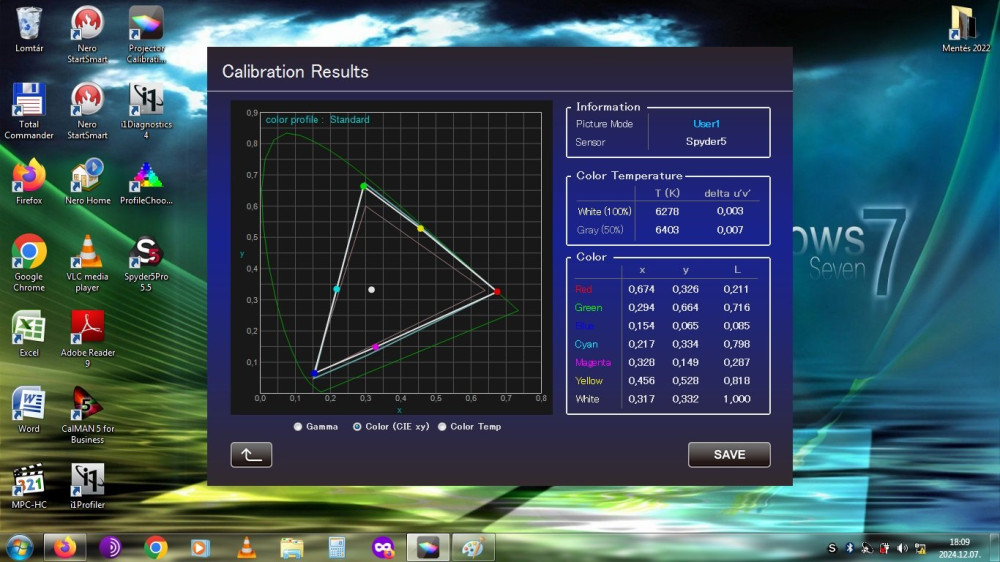Open the MPC-HC media player shortcut
Viewport: 1000px width, 562px height.
[29, 481]
